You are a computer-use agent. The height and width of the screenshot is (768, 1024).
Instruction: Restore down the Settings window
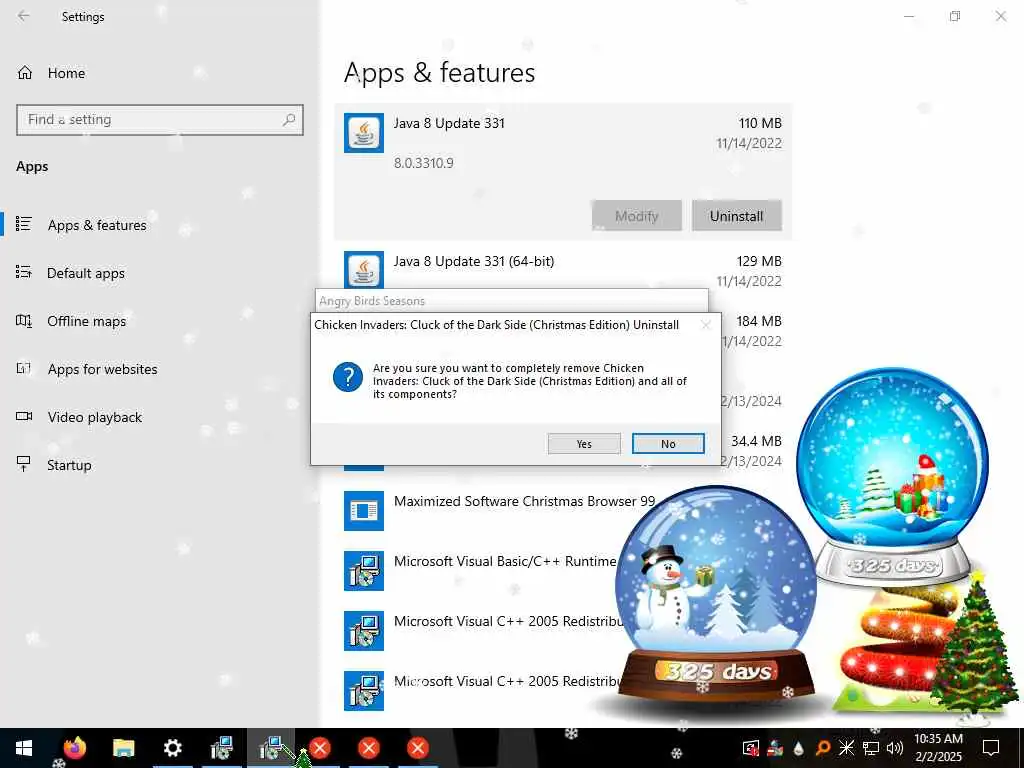(x=955, y=16)
